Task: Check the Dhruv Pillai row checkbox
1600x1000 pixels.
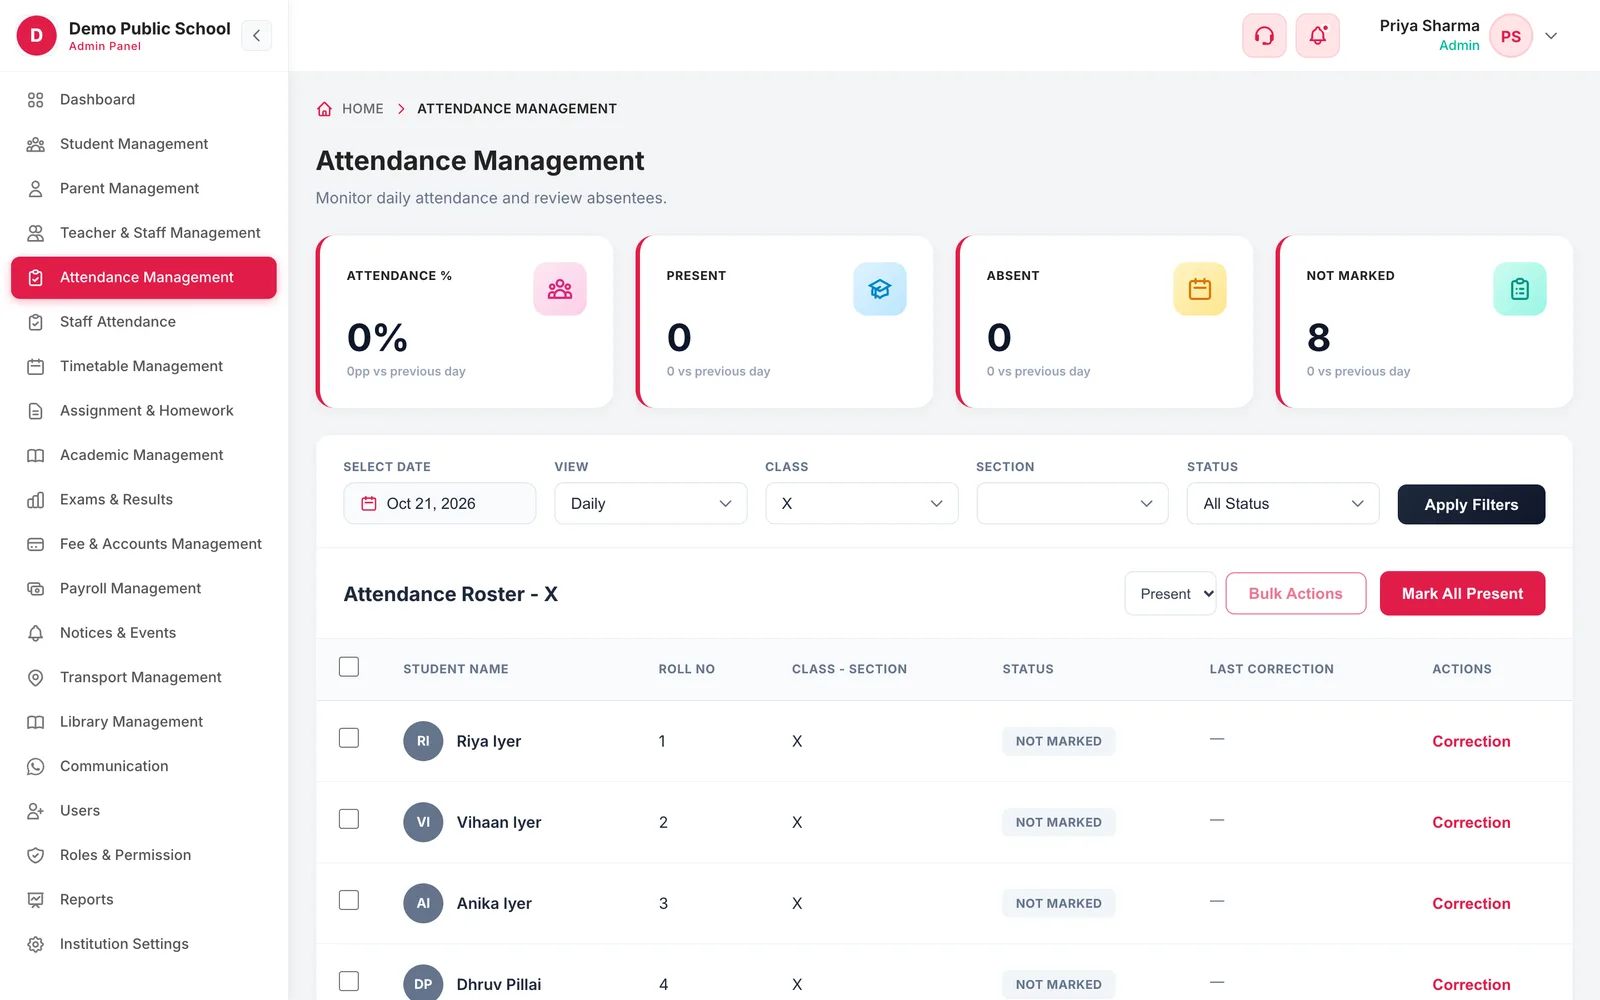Action: point(349,981)
